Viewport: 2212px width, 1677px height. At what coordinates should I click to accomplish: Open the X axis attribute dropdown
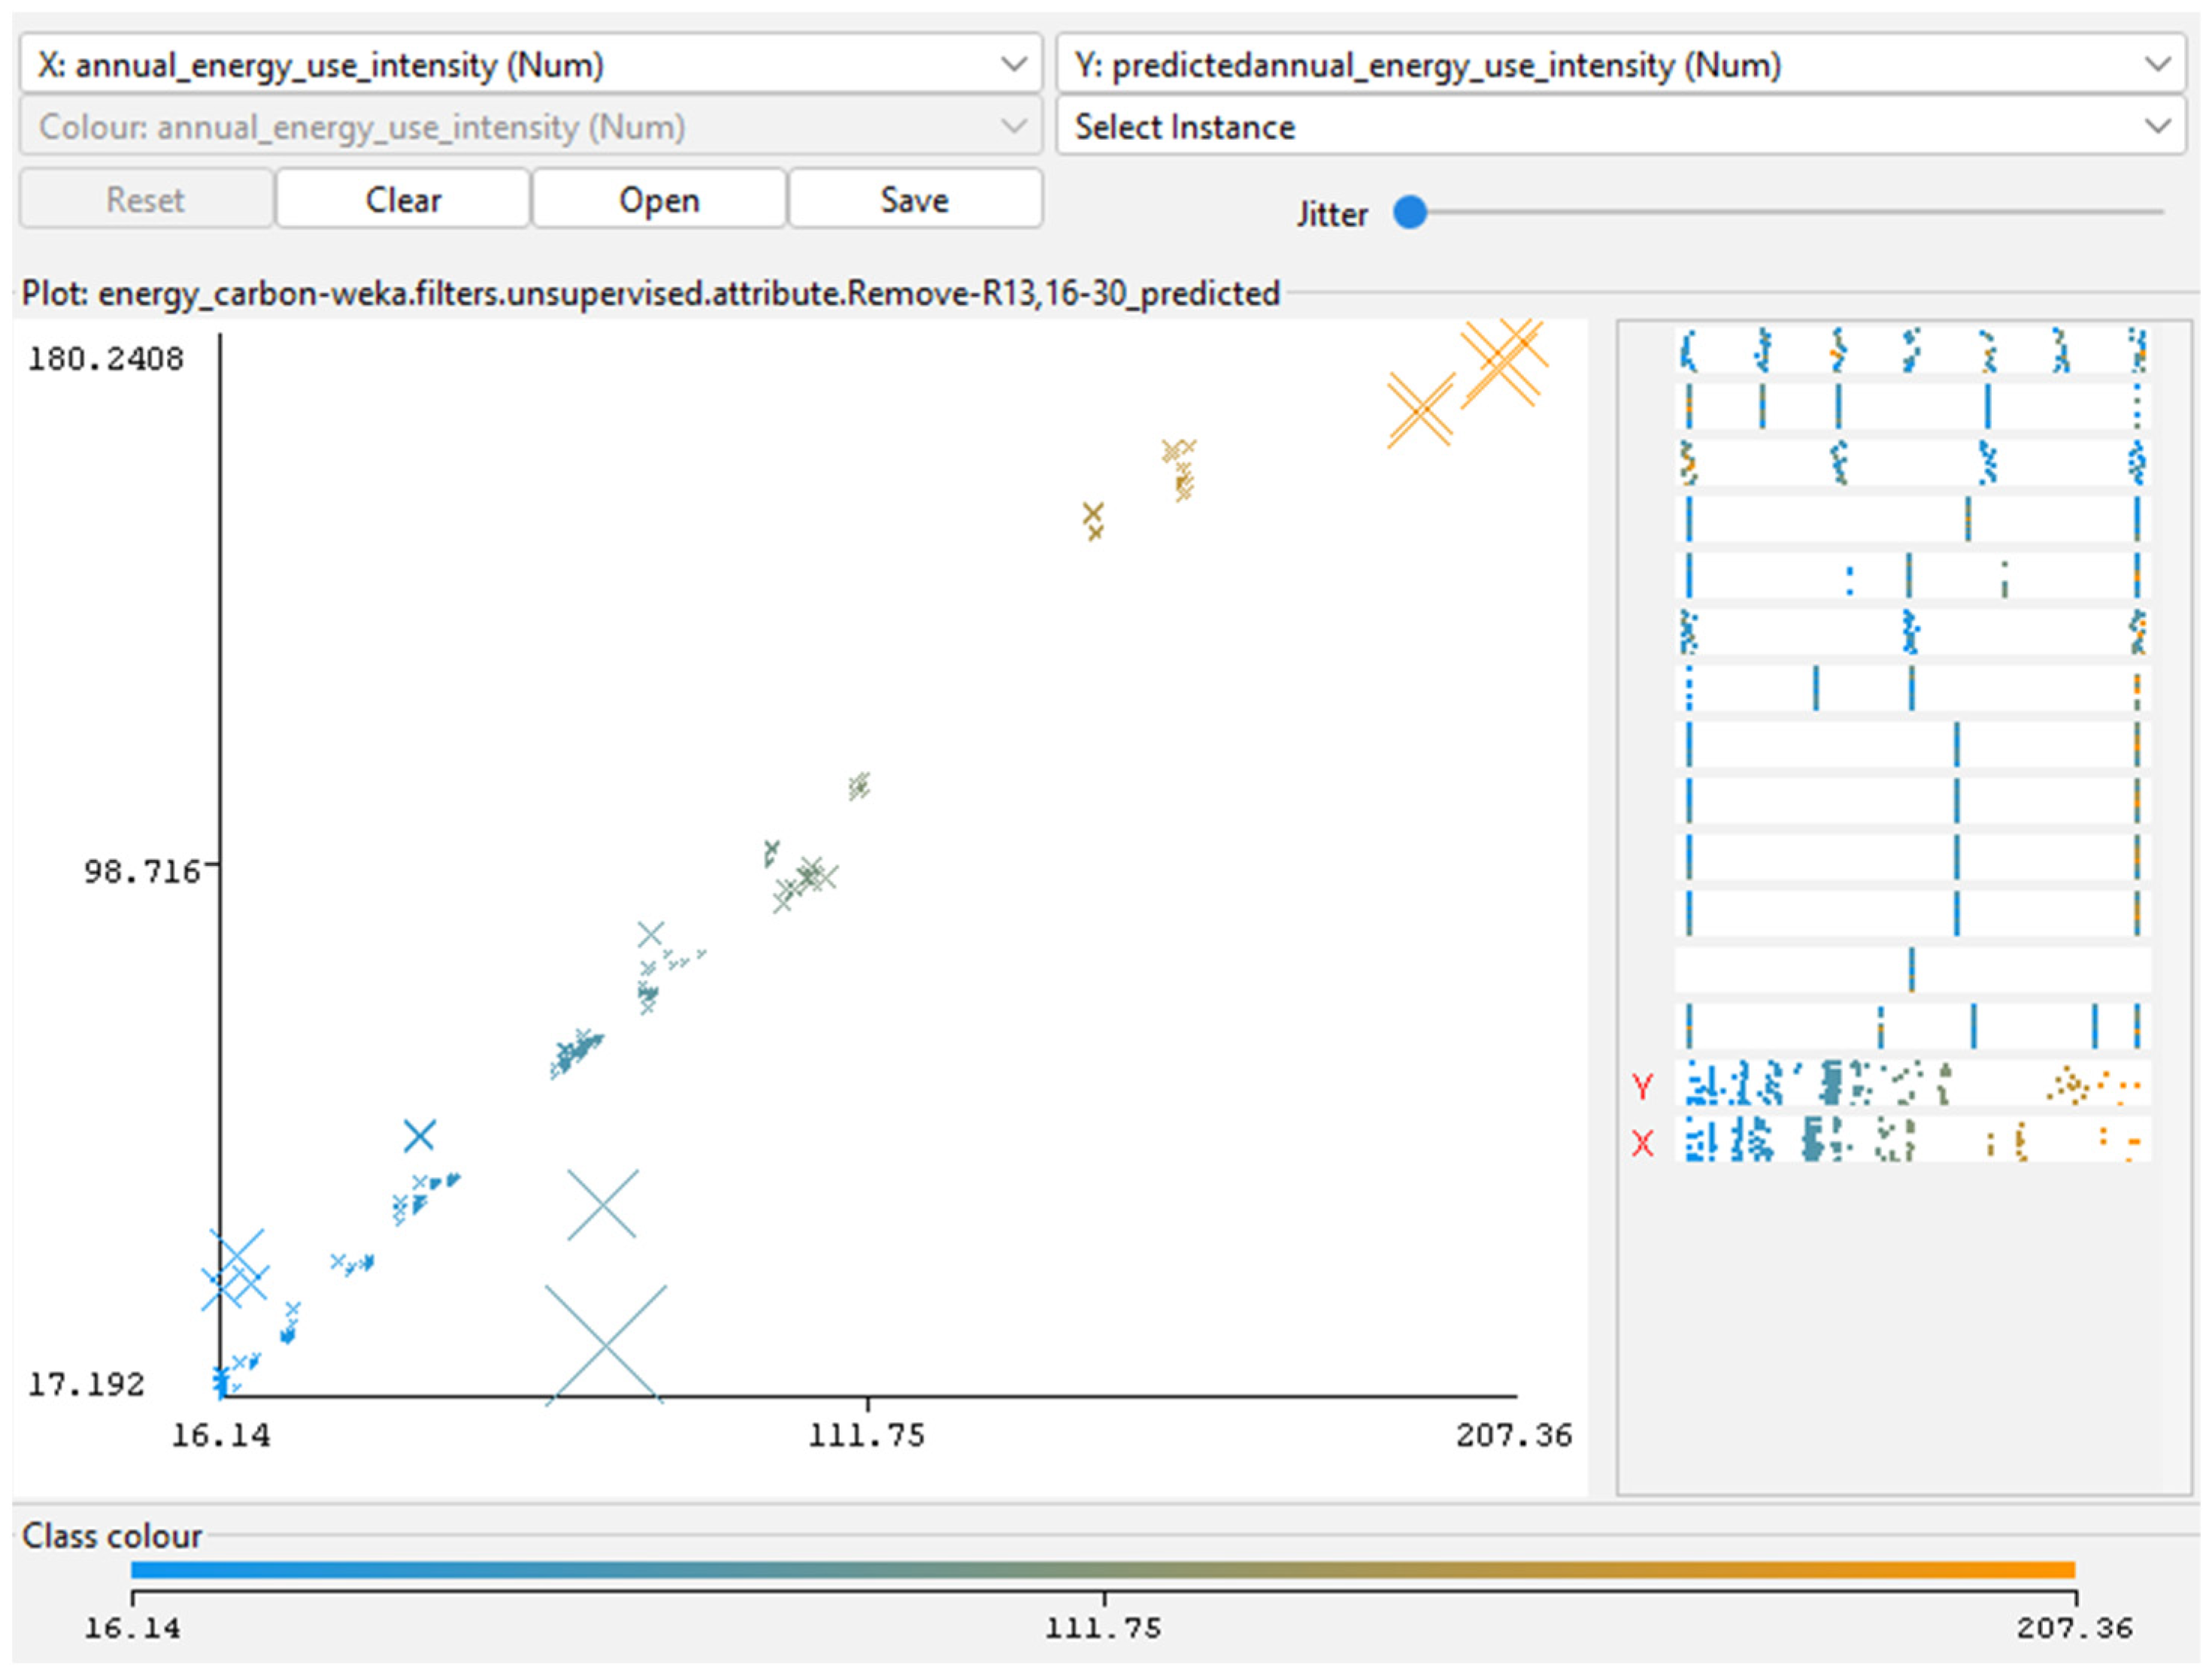coord(530,65)
